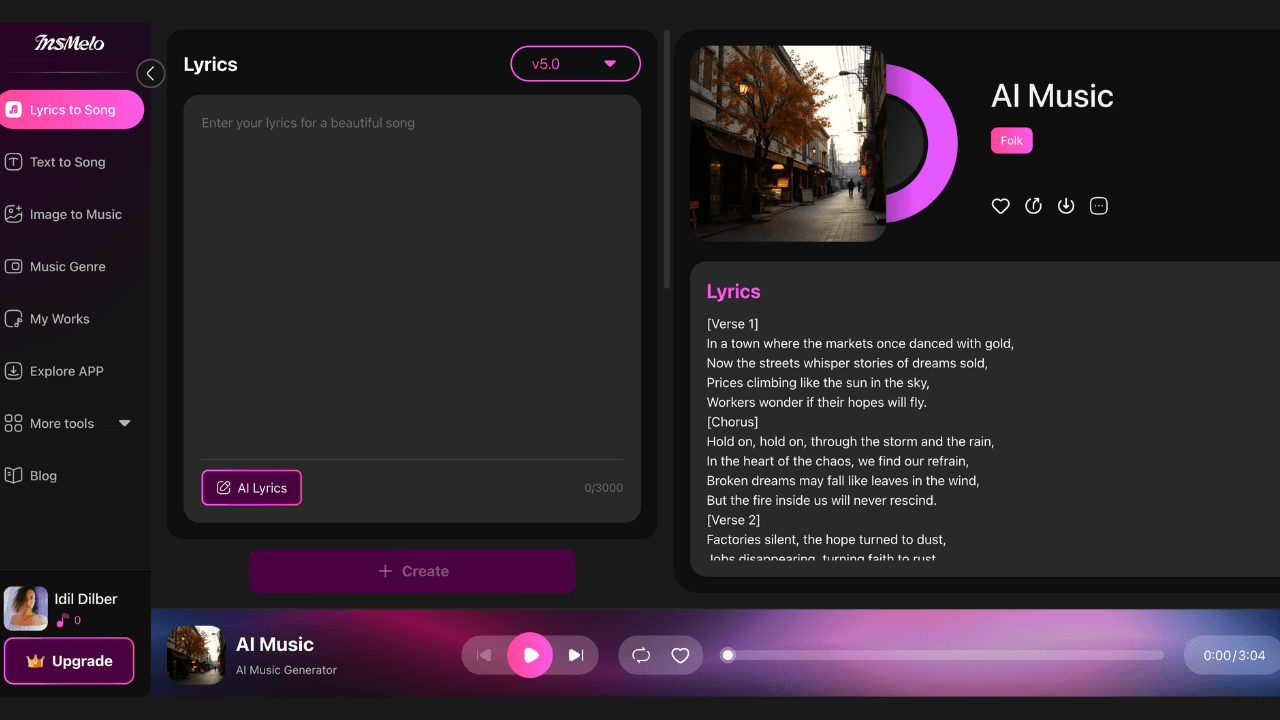Open the Image to Music tool
Viewport: 1280px width, 720px height.
[x=70, y=214]
